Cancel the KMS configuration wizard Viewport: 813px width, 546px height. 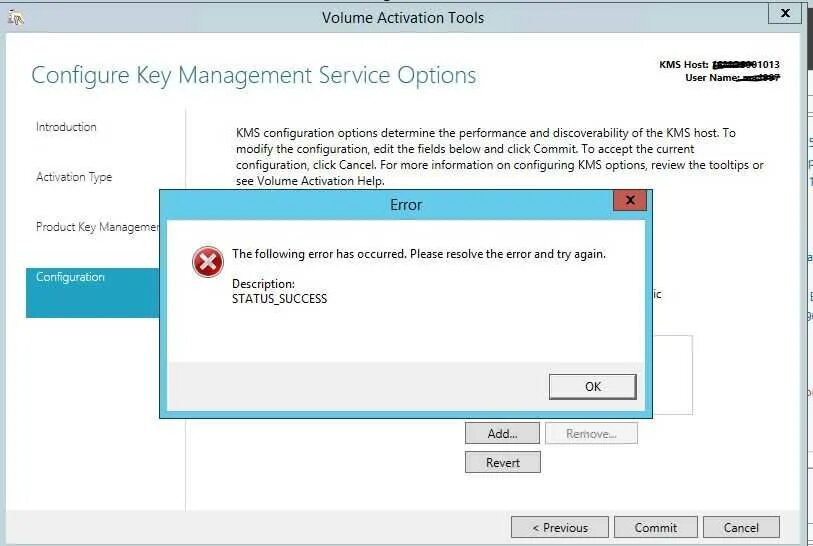pyautogui.click(x=741, y=528)
